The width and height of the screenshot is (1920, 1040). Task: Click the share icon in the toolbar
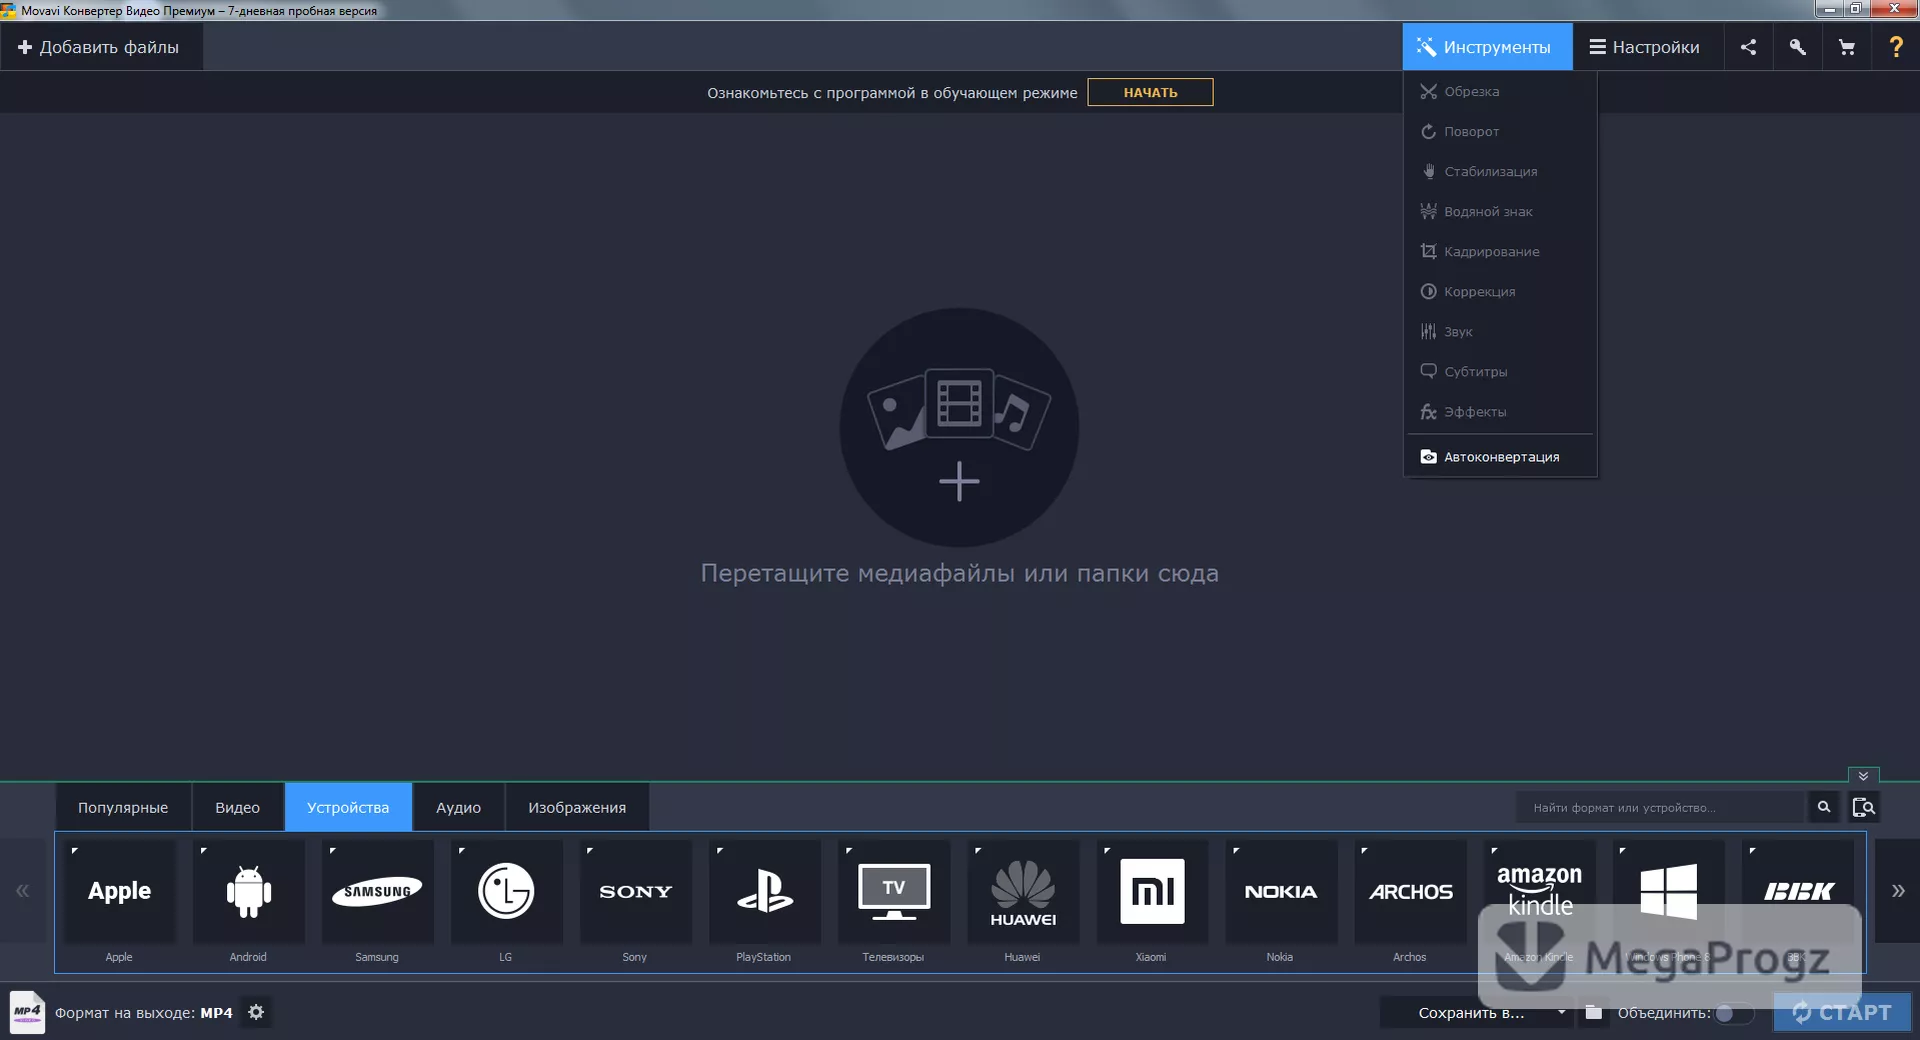pyautogui.click(x=1748, y=47)
